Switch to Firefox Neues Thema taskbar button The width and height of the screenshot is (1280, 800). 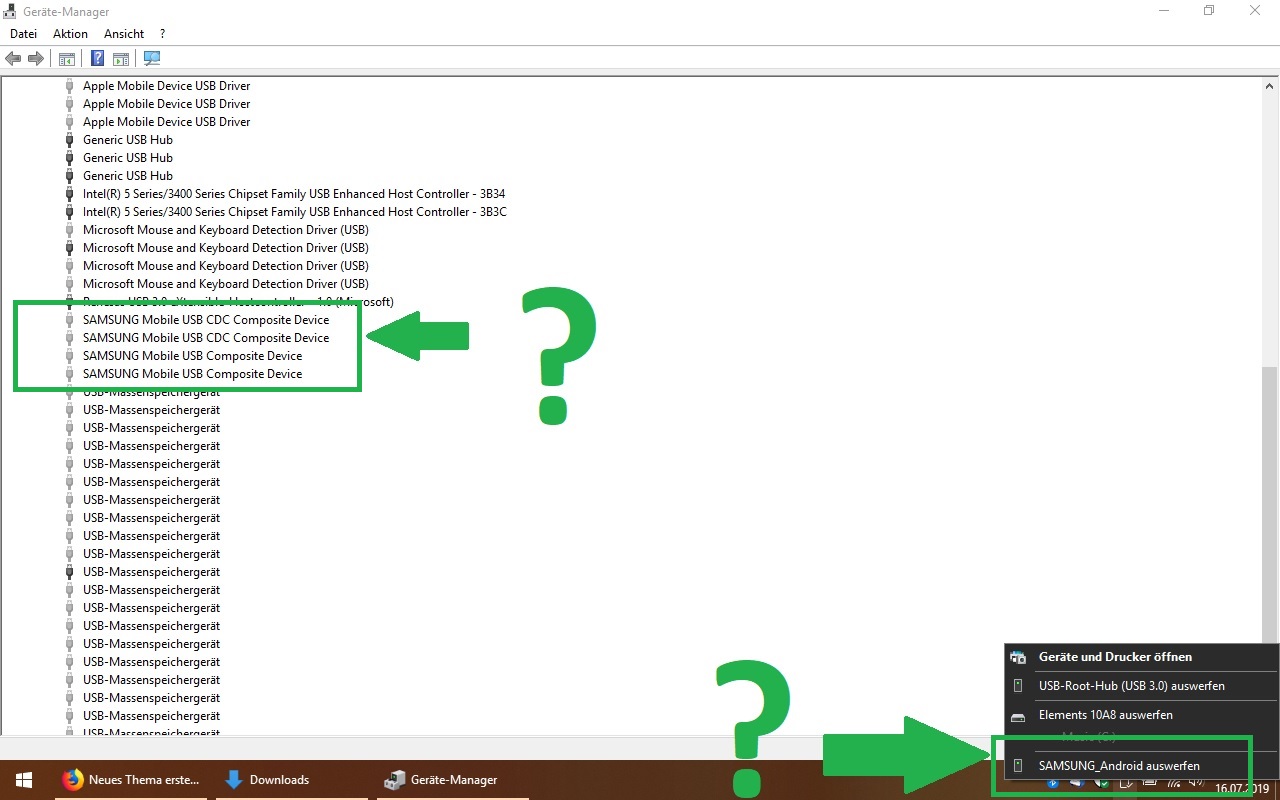point(131,780)
